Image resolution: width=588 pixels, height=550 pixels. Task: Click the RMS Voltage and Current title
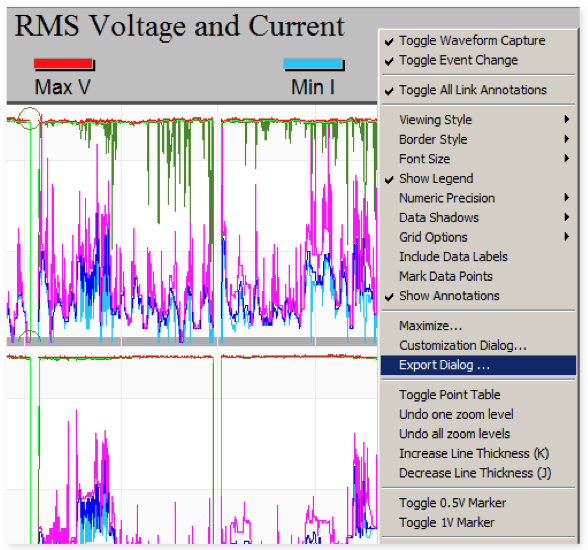(179, 26)
